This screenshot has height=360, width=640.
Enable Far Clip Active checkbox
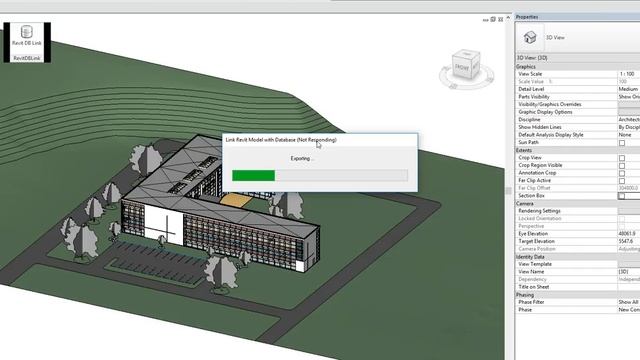tap(622, 181)
